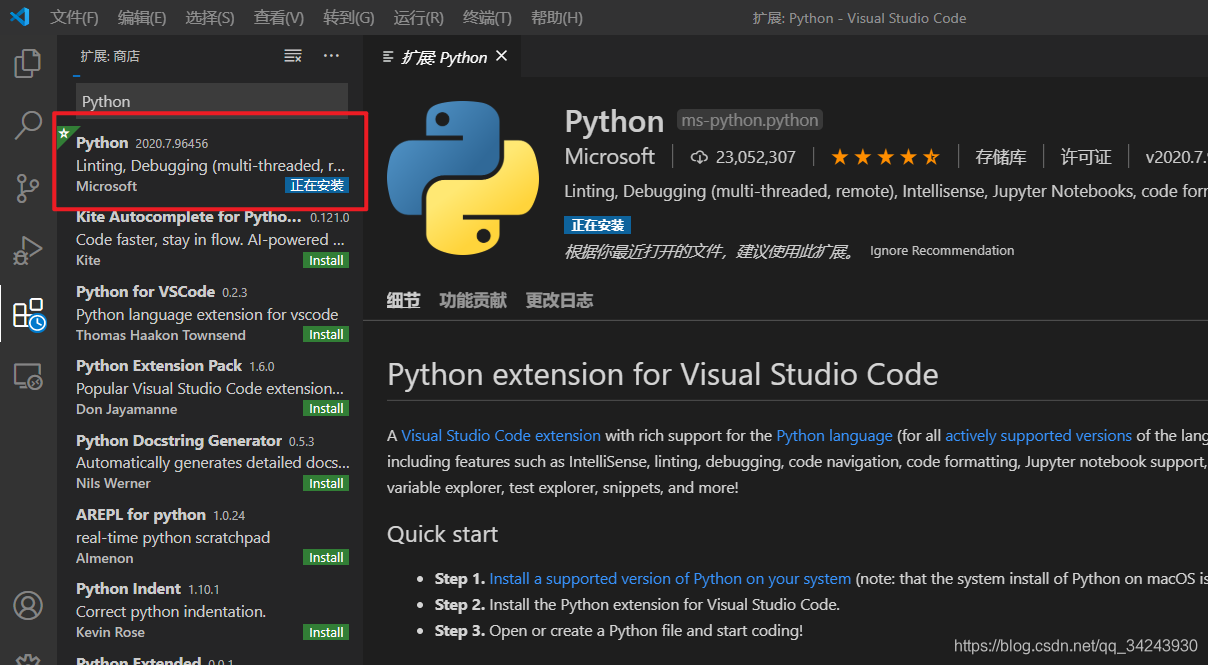Open the 存储库 repository link
This screenshot has width=1208, height=665.
click(1001, 157)
